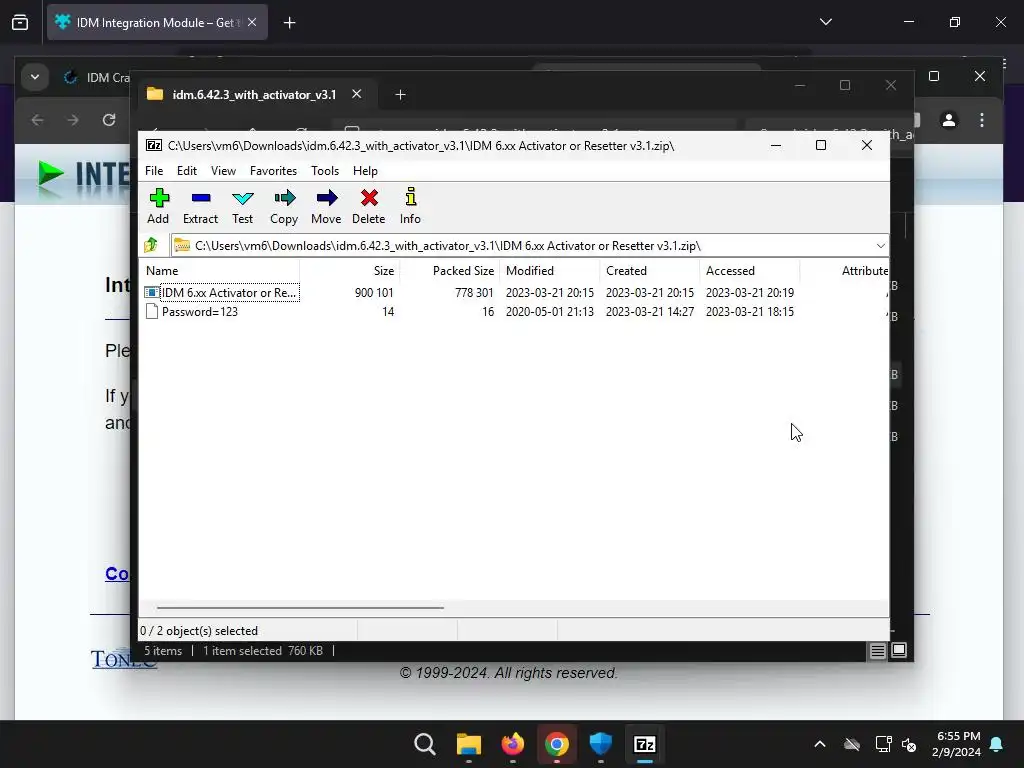The height and width of the screenshot is (768, 1024).
Task: Close the IDM Integration Module tab
Action: (x=252, y=22)
